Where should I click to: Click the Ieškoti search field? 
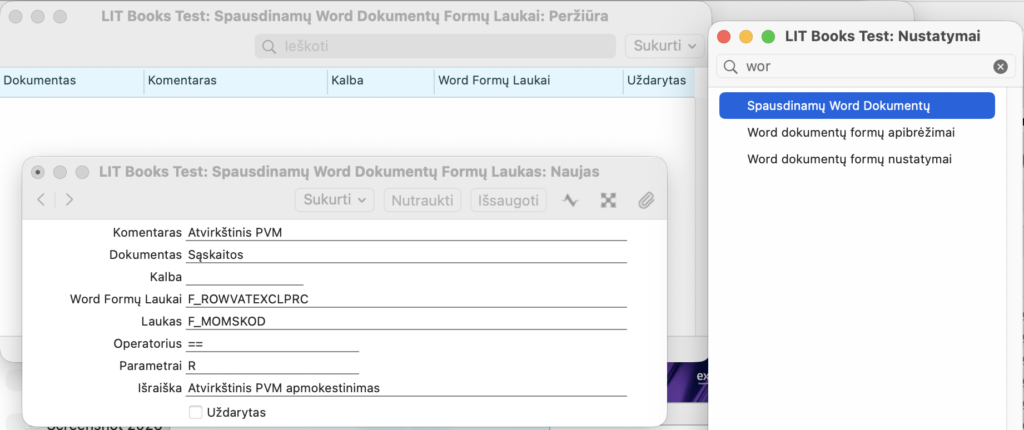435,46
